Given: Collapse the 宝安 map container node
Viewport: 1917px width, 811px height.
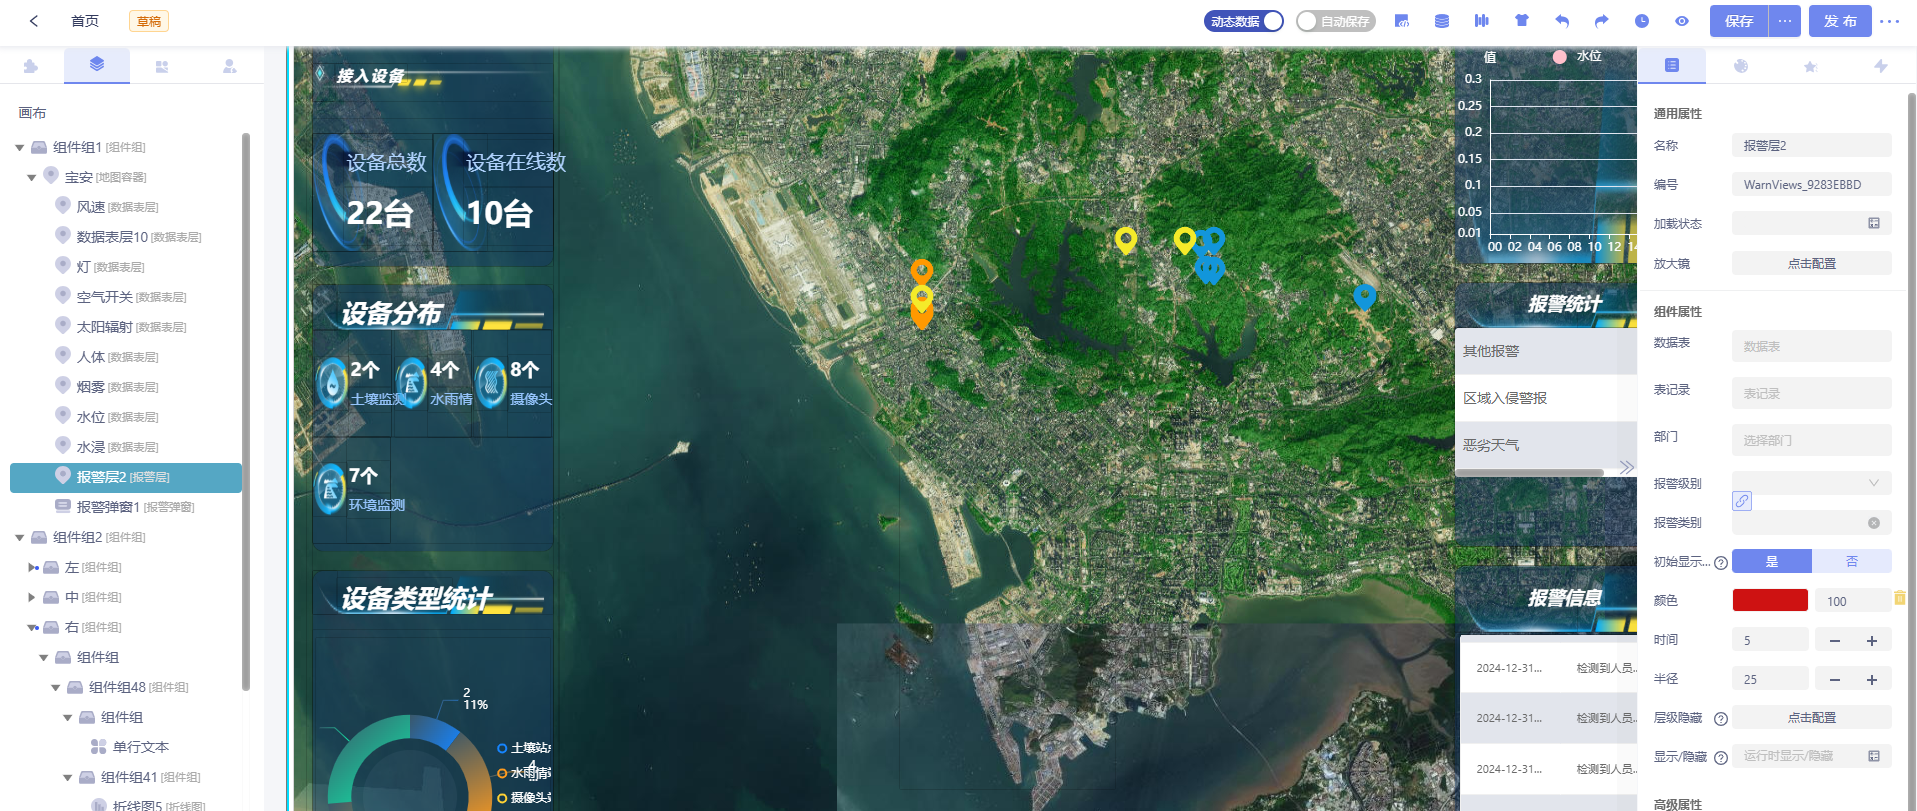Looking at the screenshot, I should (x=32, y=178).
